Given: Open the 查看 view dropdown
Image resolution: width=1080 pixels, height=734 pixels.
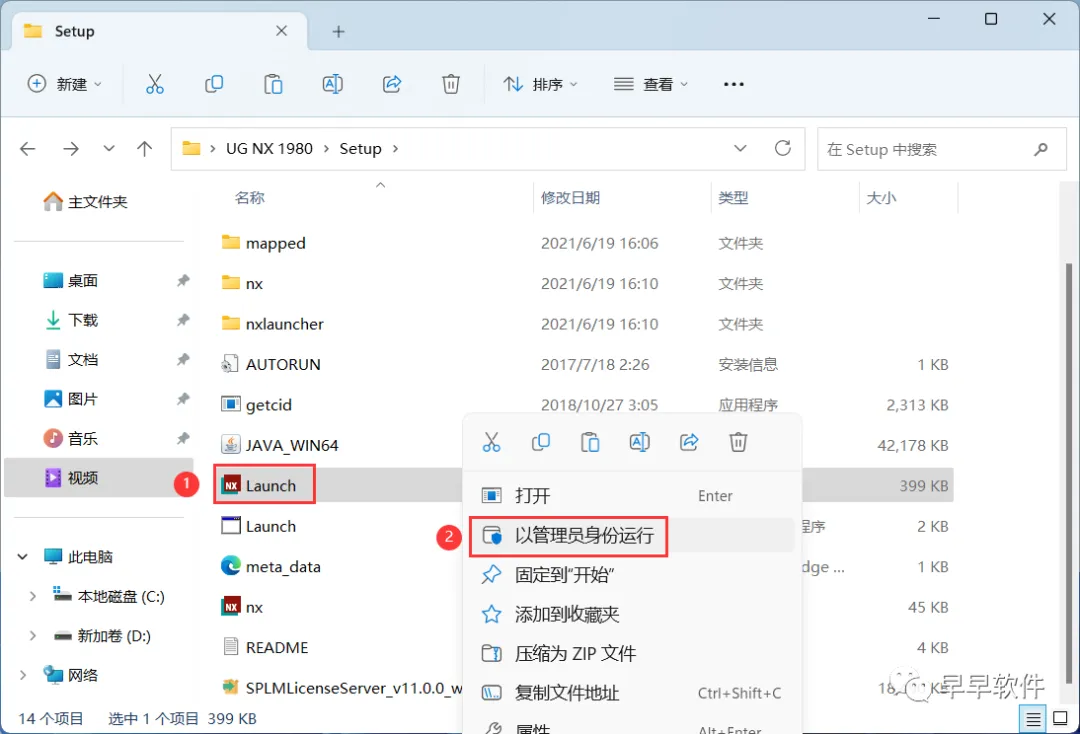Looking at the screenshot, I should tap(651, 84).
